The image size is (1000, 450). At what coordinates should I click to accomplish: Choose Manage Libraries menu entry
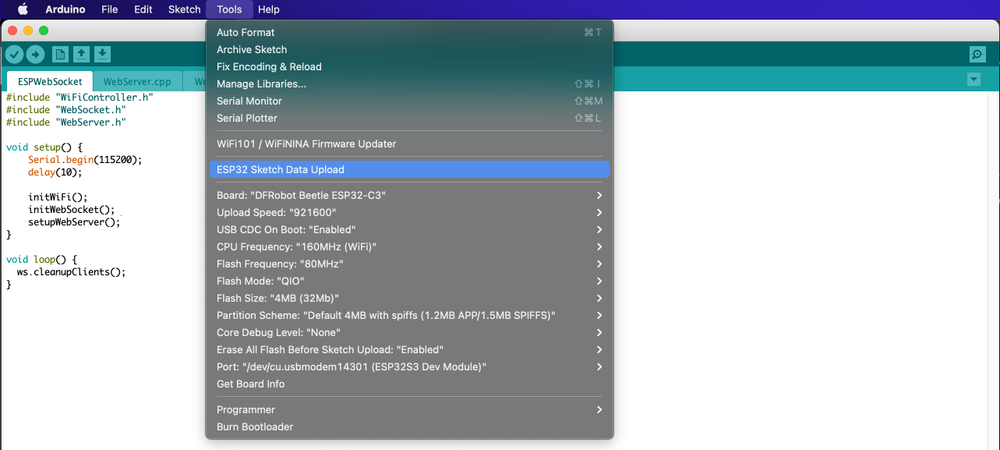tap(261, 84)
